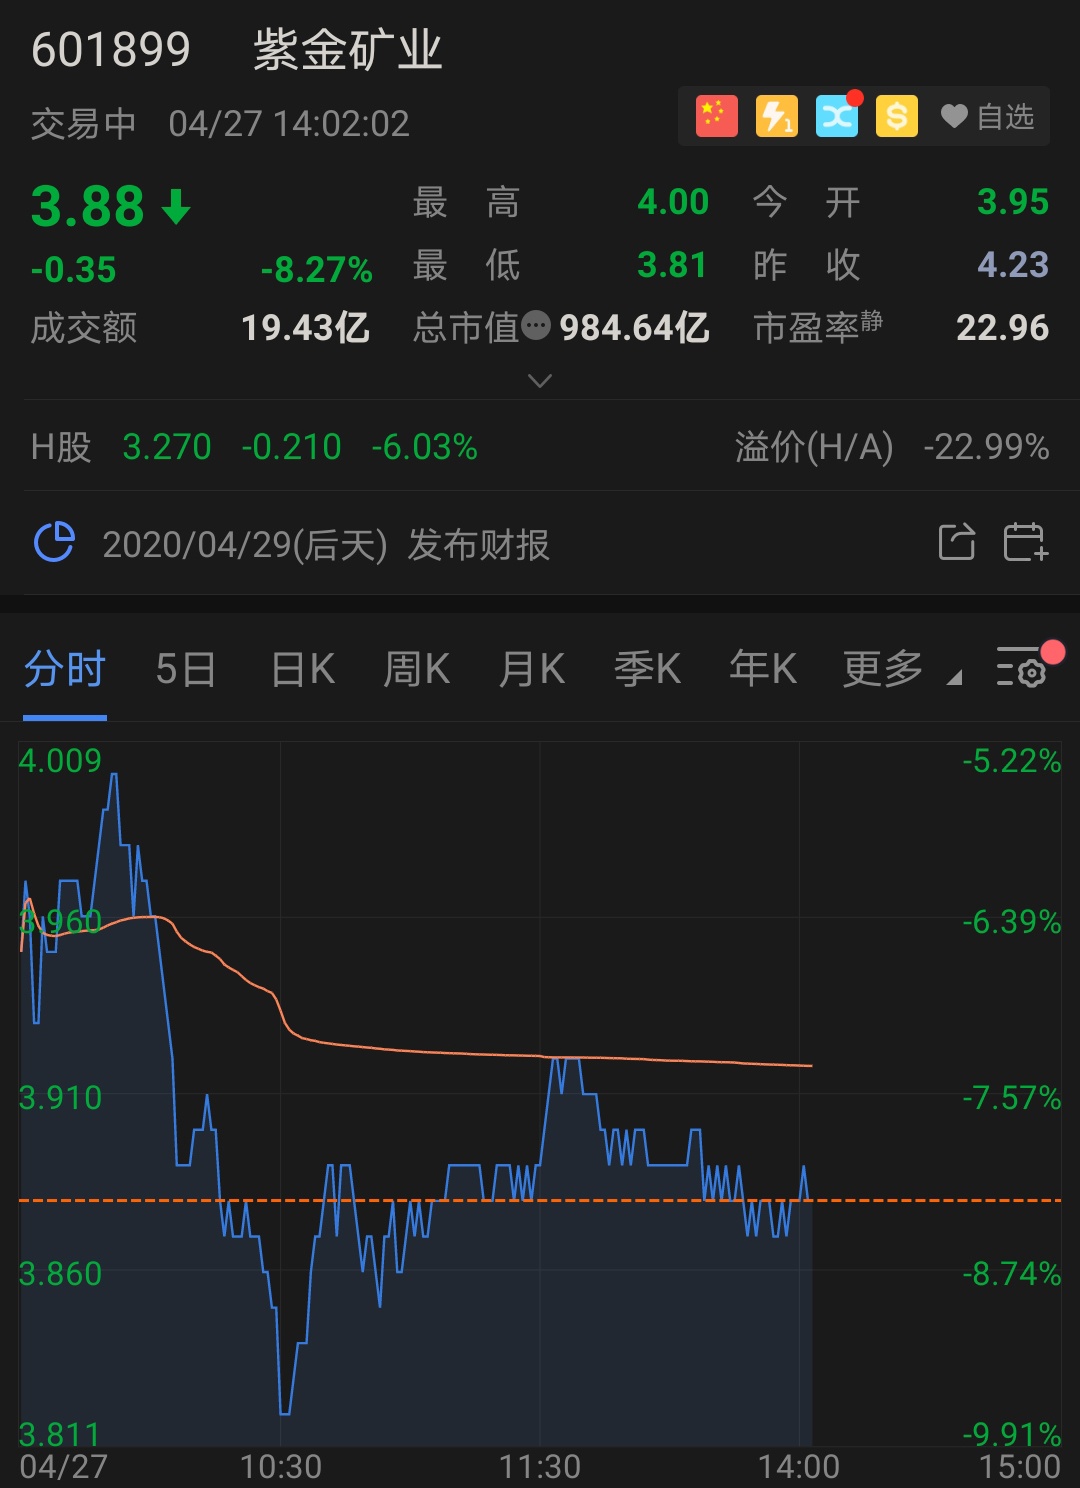Tap the 最高 value 4.00

pyautogui.click(x=674, y=203)
